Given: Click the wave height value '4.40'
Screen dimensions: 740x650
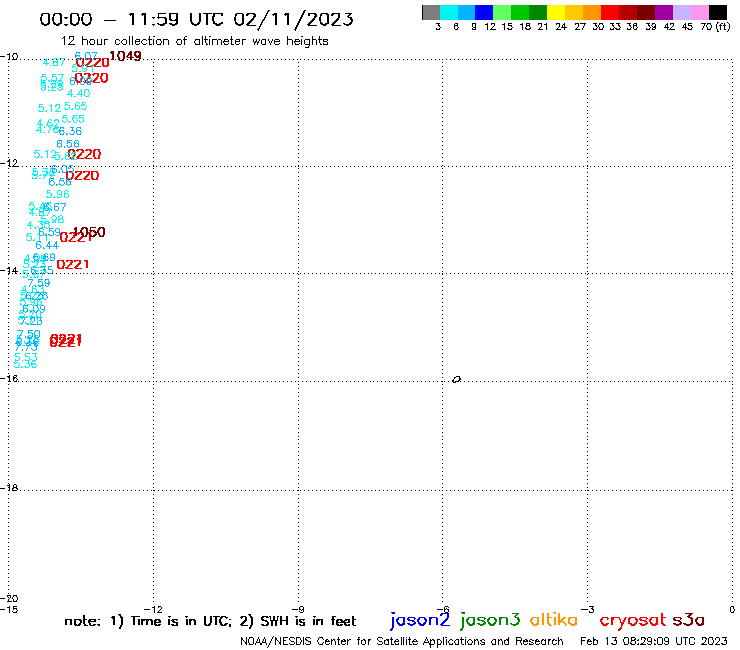Looking at the screenshot, I should (x=78, y=93).
